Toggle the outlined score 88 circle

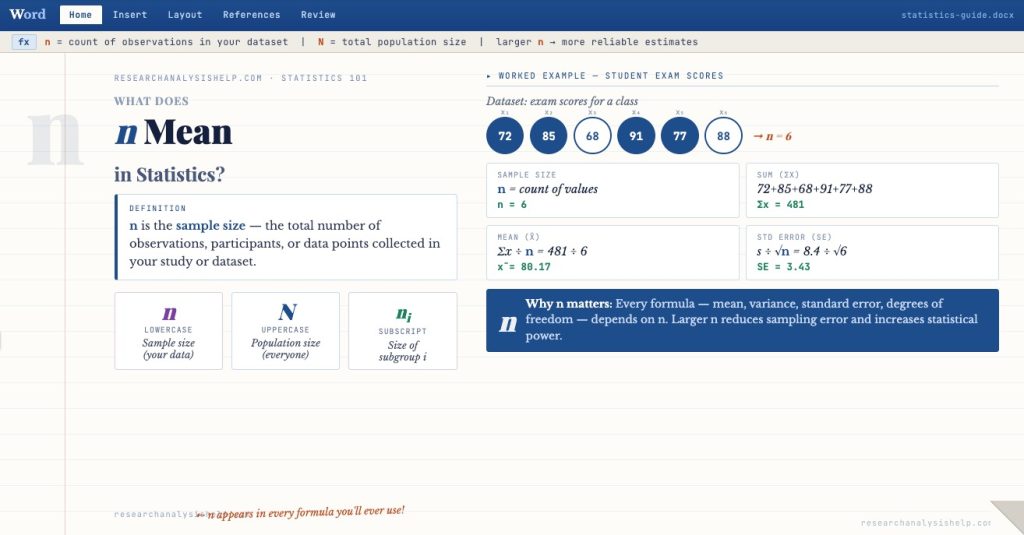tap(723, 136)
